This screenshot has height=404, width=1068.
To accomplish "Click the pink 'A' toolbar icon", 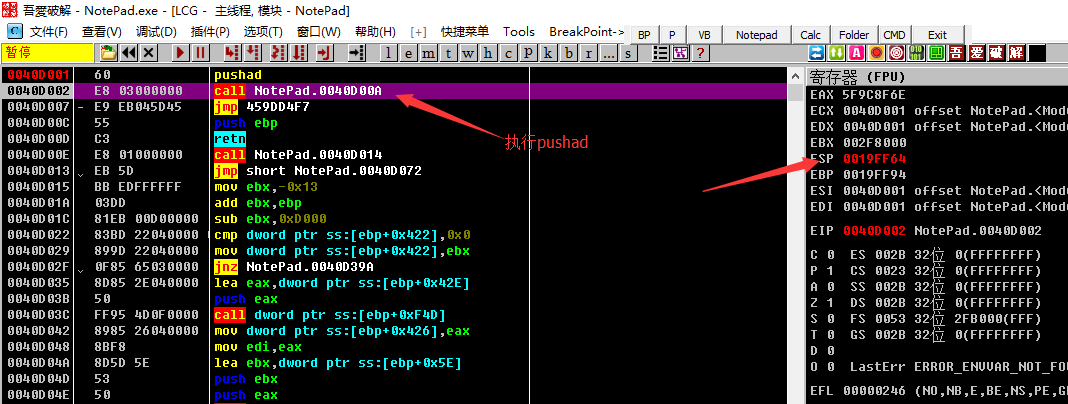I will point(856,52).
